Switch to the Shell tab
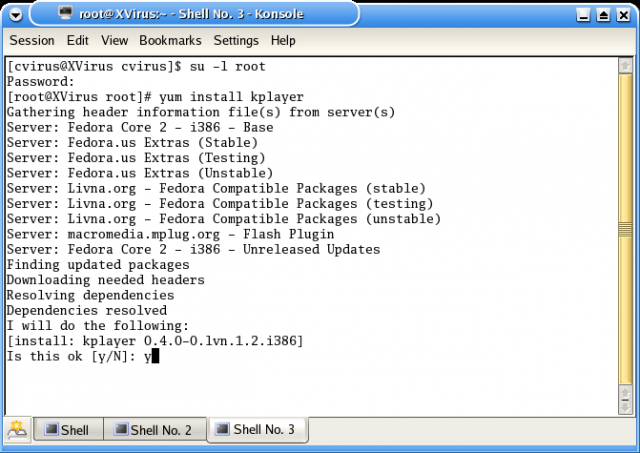Screen dimensions: 640x453 click(66, 430)
